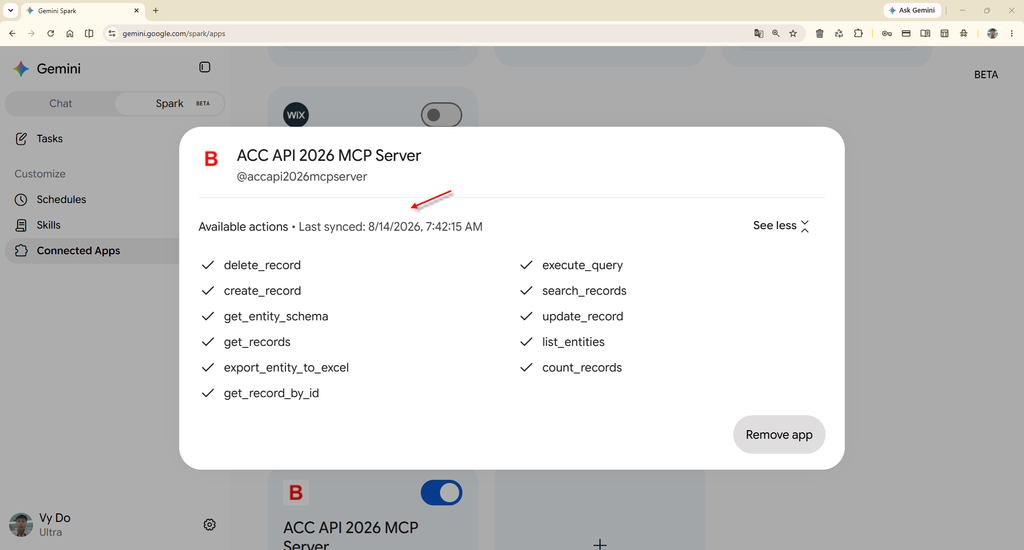This screenshot has height=550, width=1024.
Task: Click browser profile avatar in toolbar
Action: (x=992, y=33)
